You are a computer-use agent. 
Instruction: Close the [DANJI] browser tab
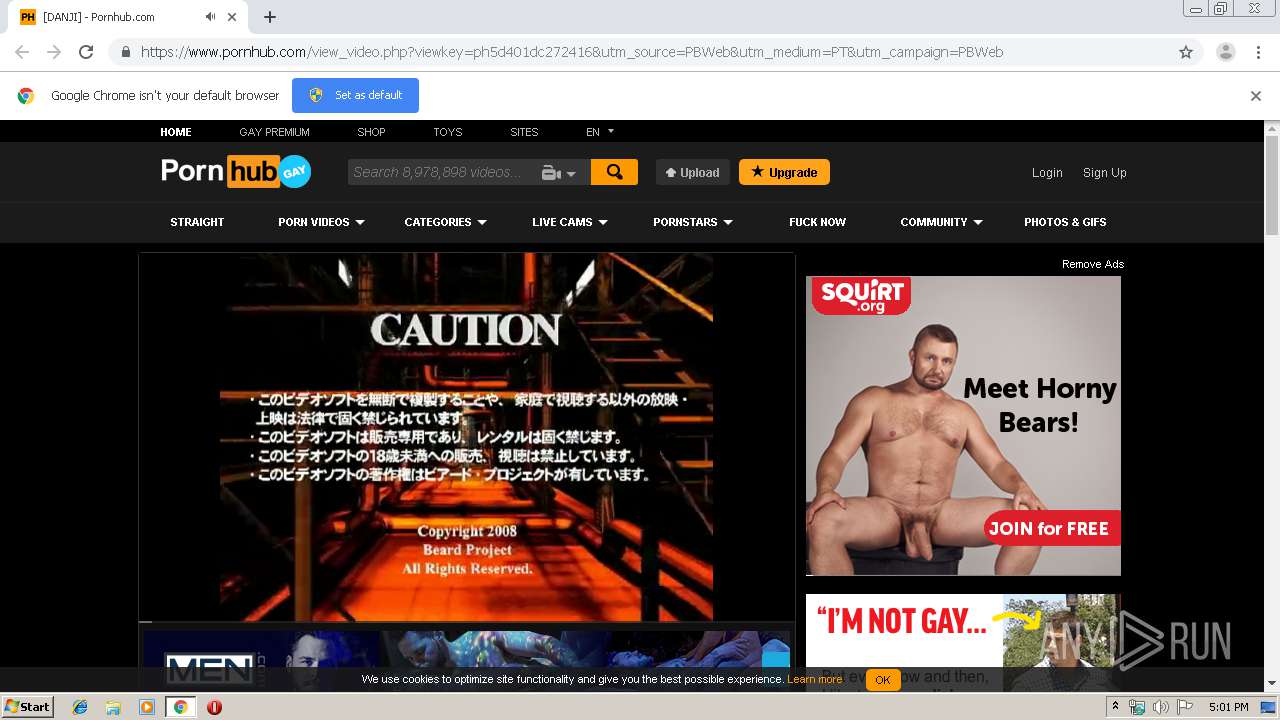pos(233,17)
